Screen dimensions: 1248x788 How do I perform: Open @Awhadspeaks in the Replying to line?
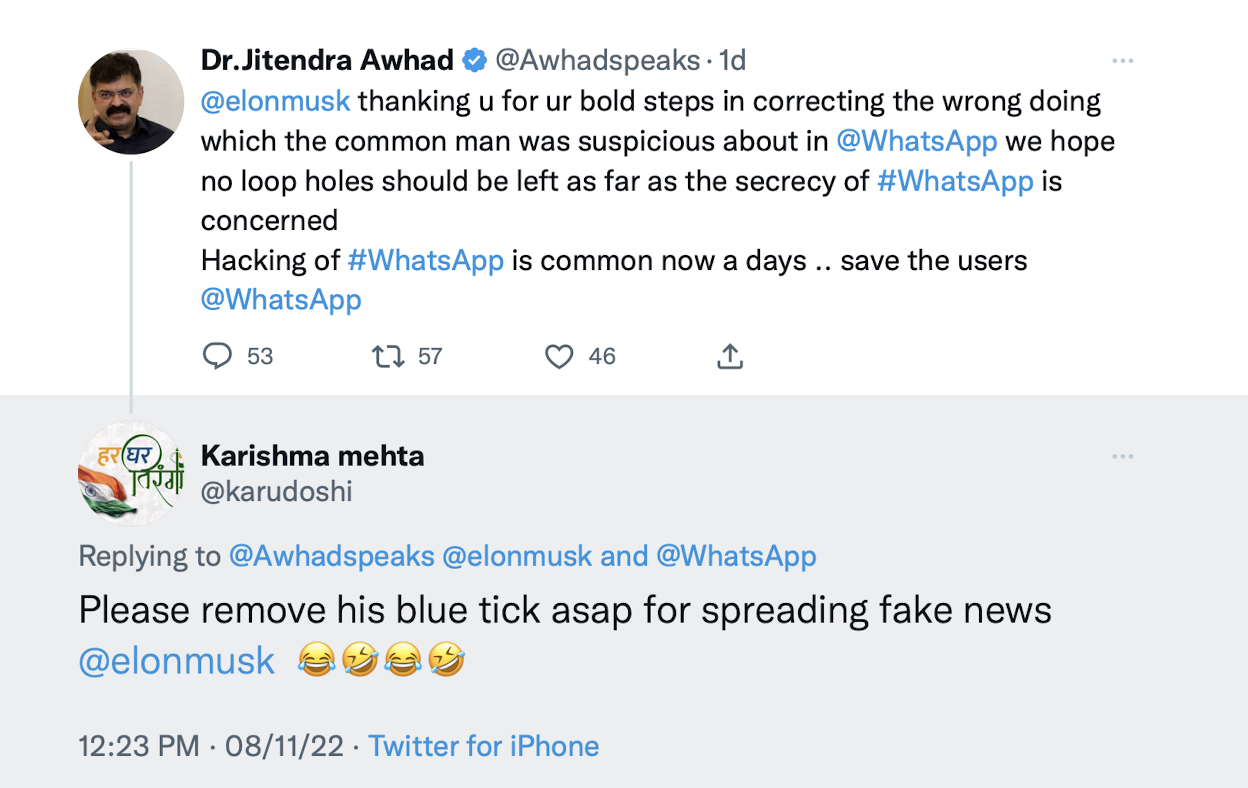point(332,556)
